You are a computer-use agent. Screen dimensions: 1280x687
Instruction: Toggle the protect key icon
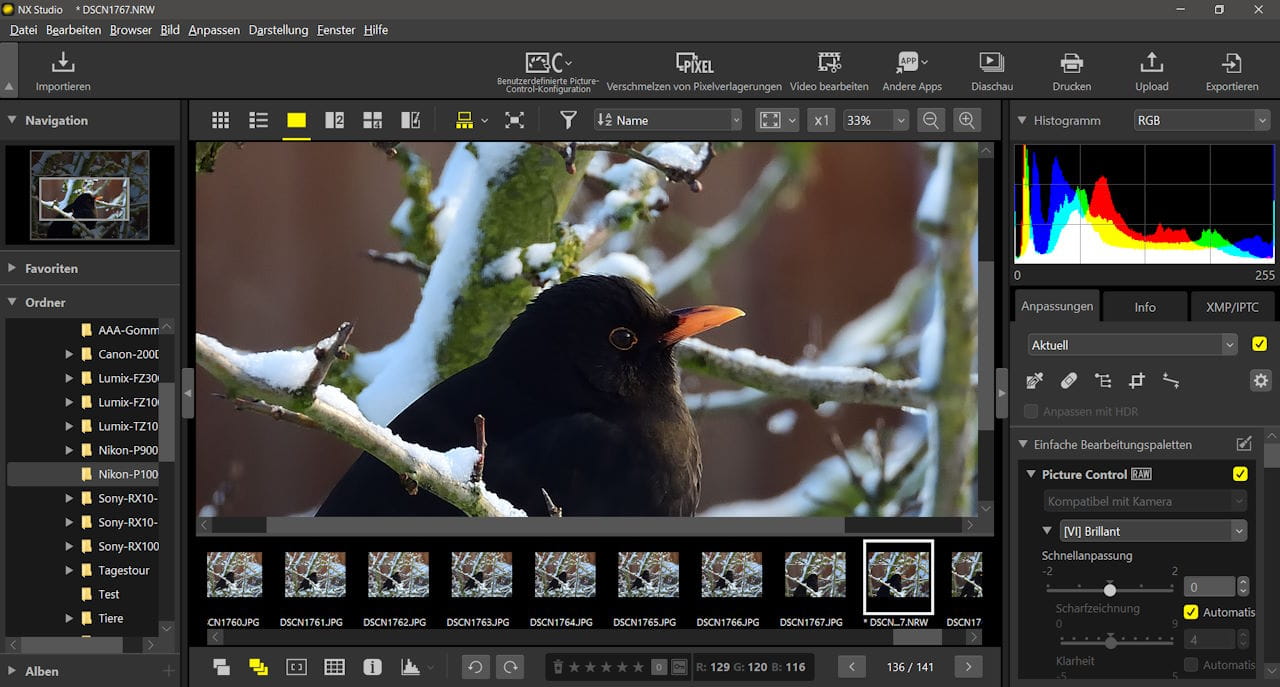(680, 667)
